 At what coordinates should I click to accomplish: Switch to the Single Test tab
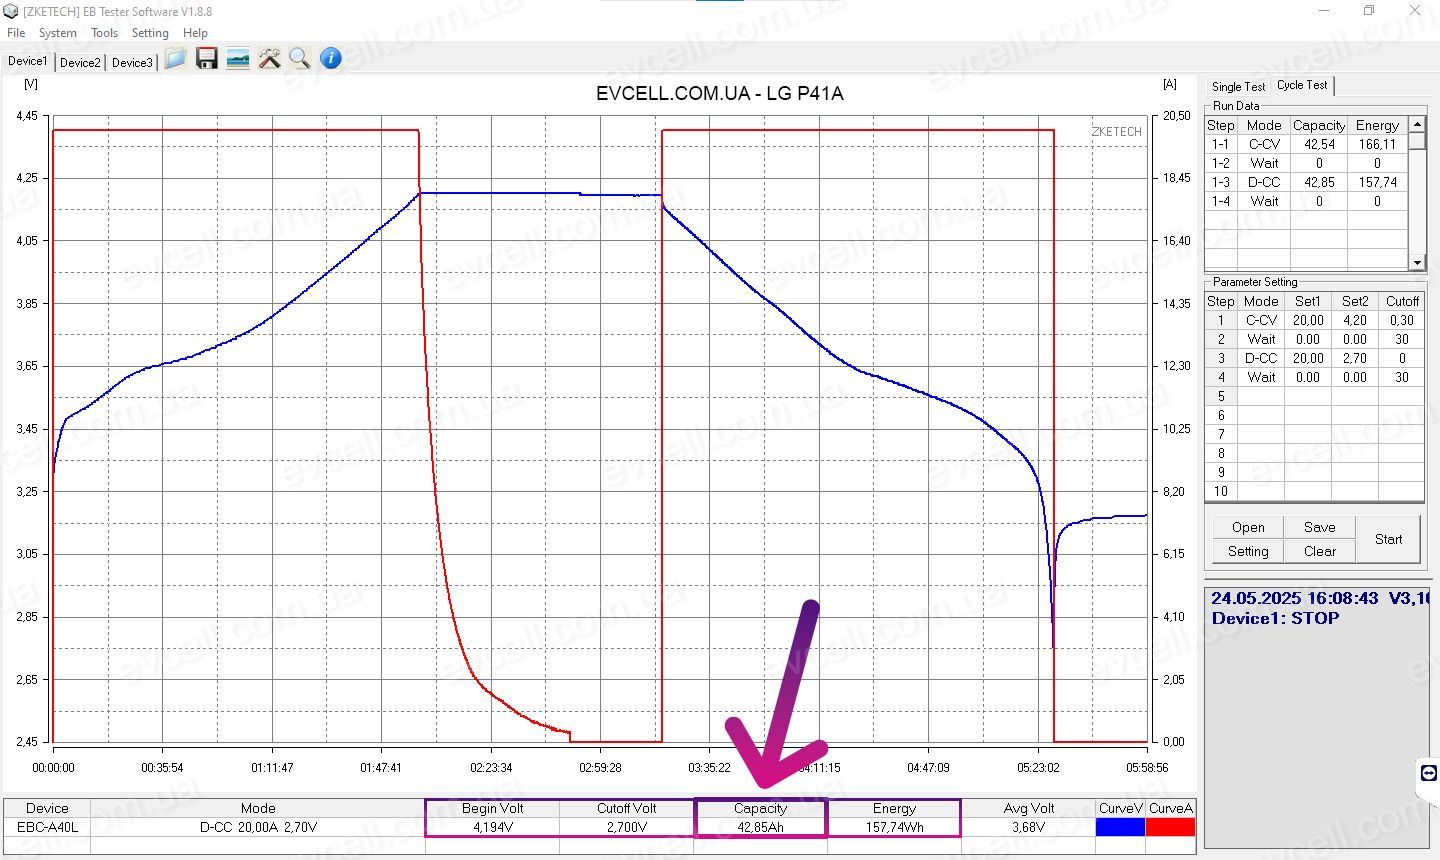pyautogui.click(x=1238, y=87)
